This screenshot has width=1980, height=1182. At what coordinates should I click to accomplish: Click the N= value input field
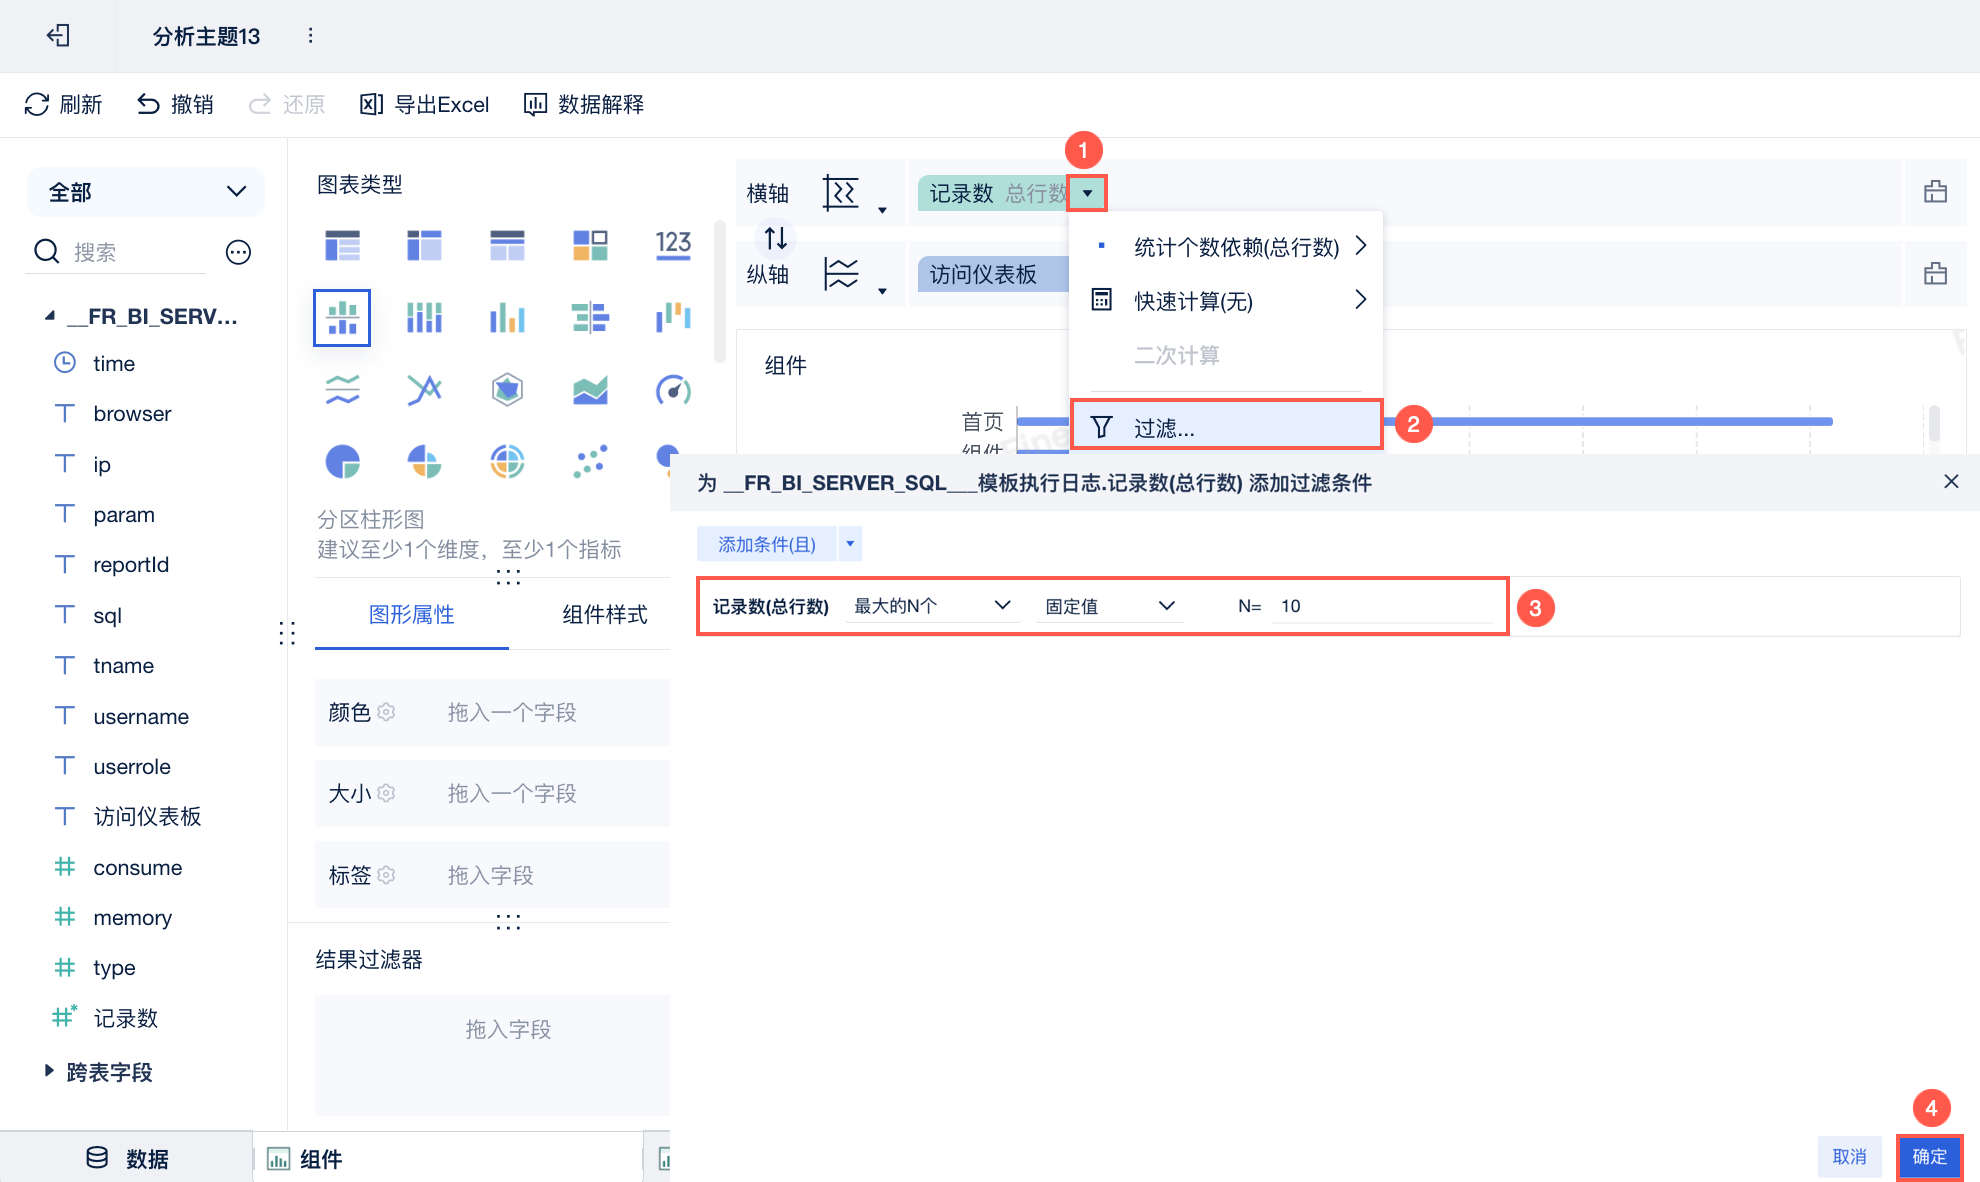coord(1382,606)
